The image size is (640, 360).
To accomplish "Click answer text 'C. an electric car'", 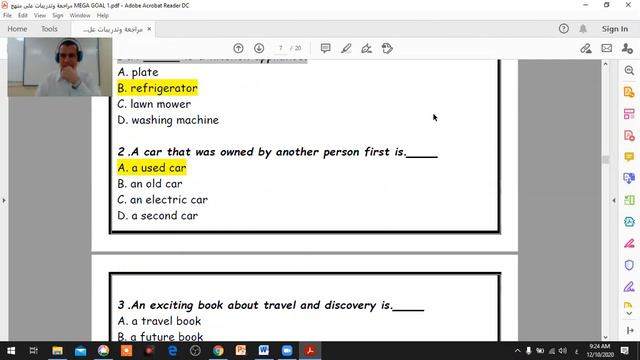I will [162, 200].
